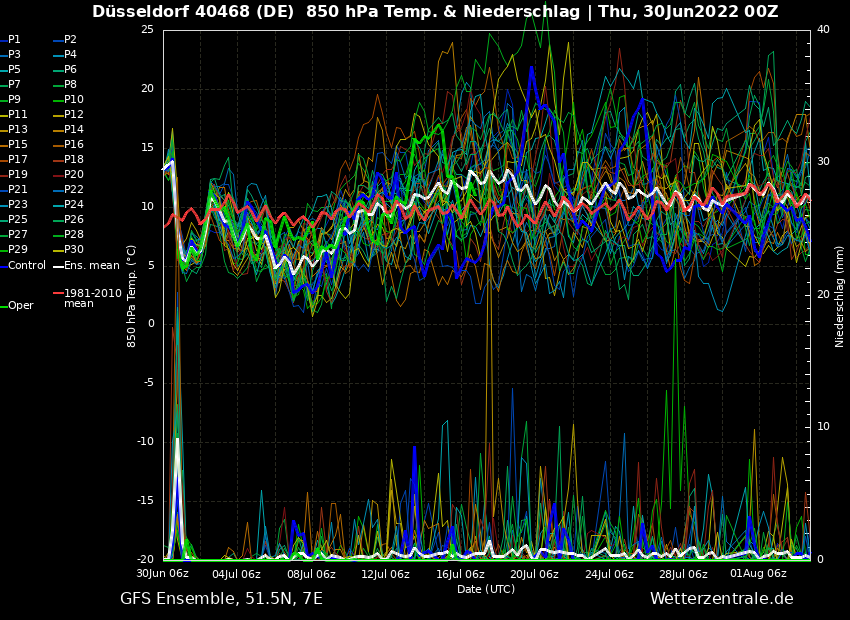
Task: Click the Date (UTC) x-axis label
Action: [x=486, y=590]
